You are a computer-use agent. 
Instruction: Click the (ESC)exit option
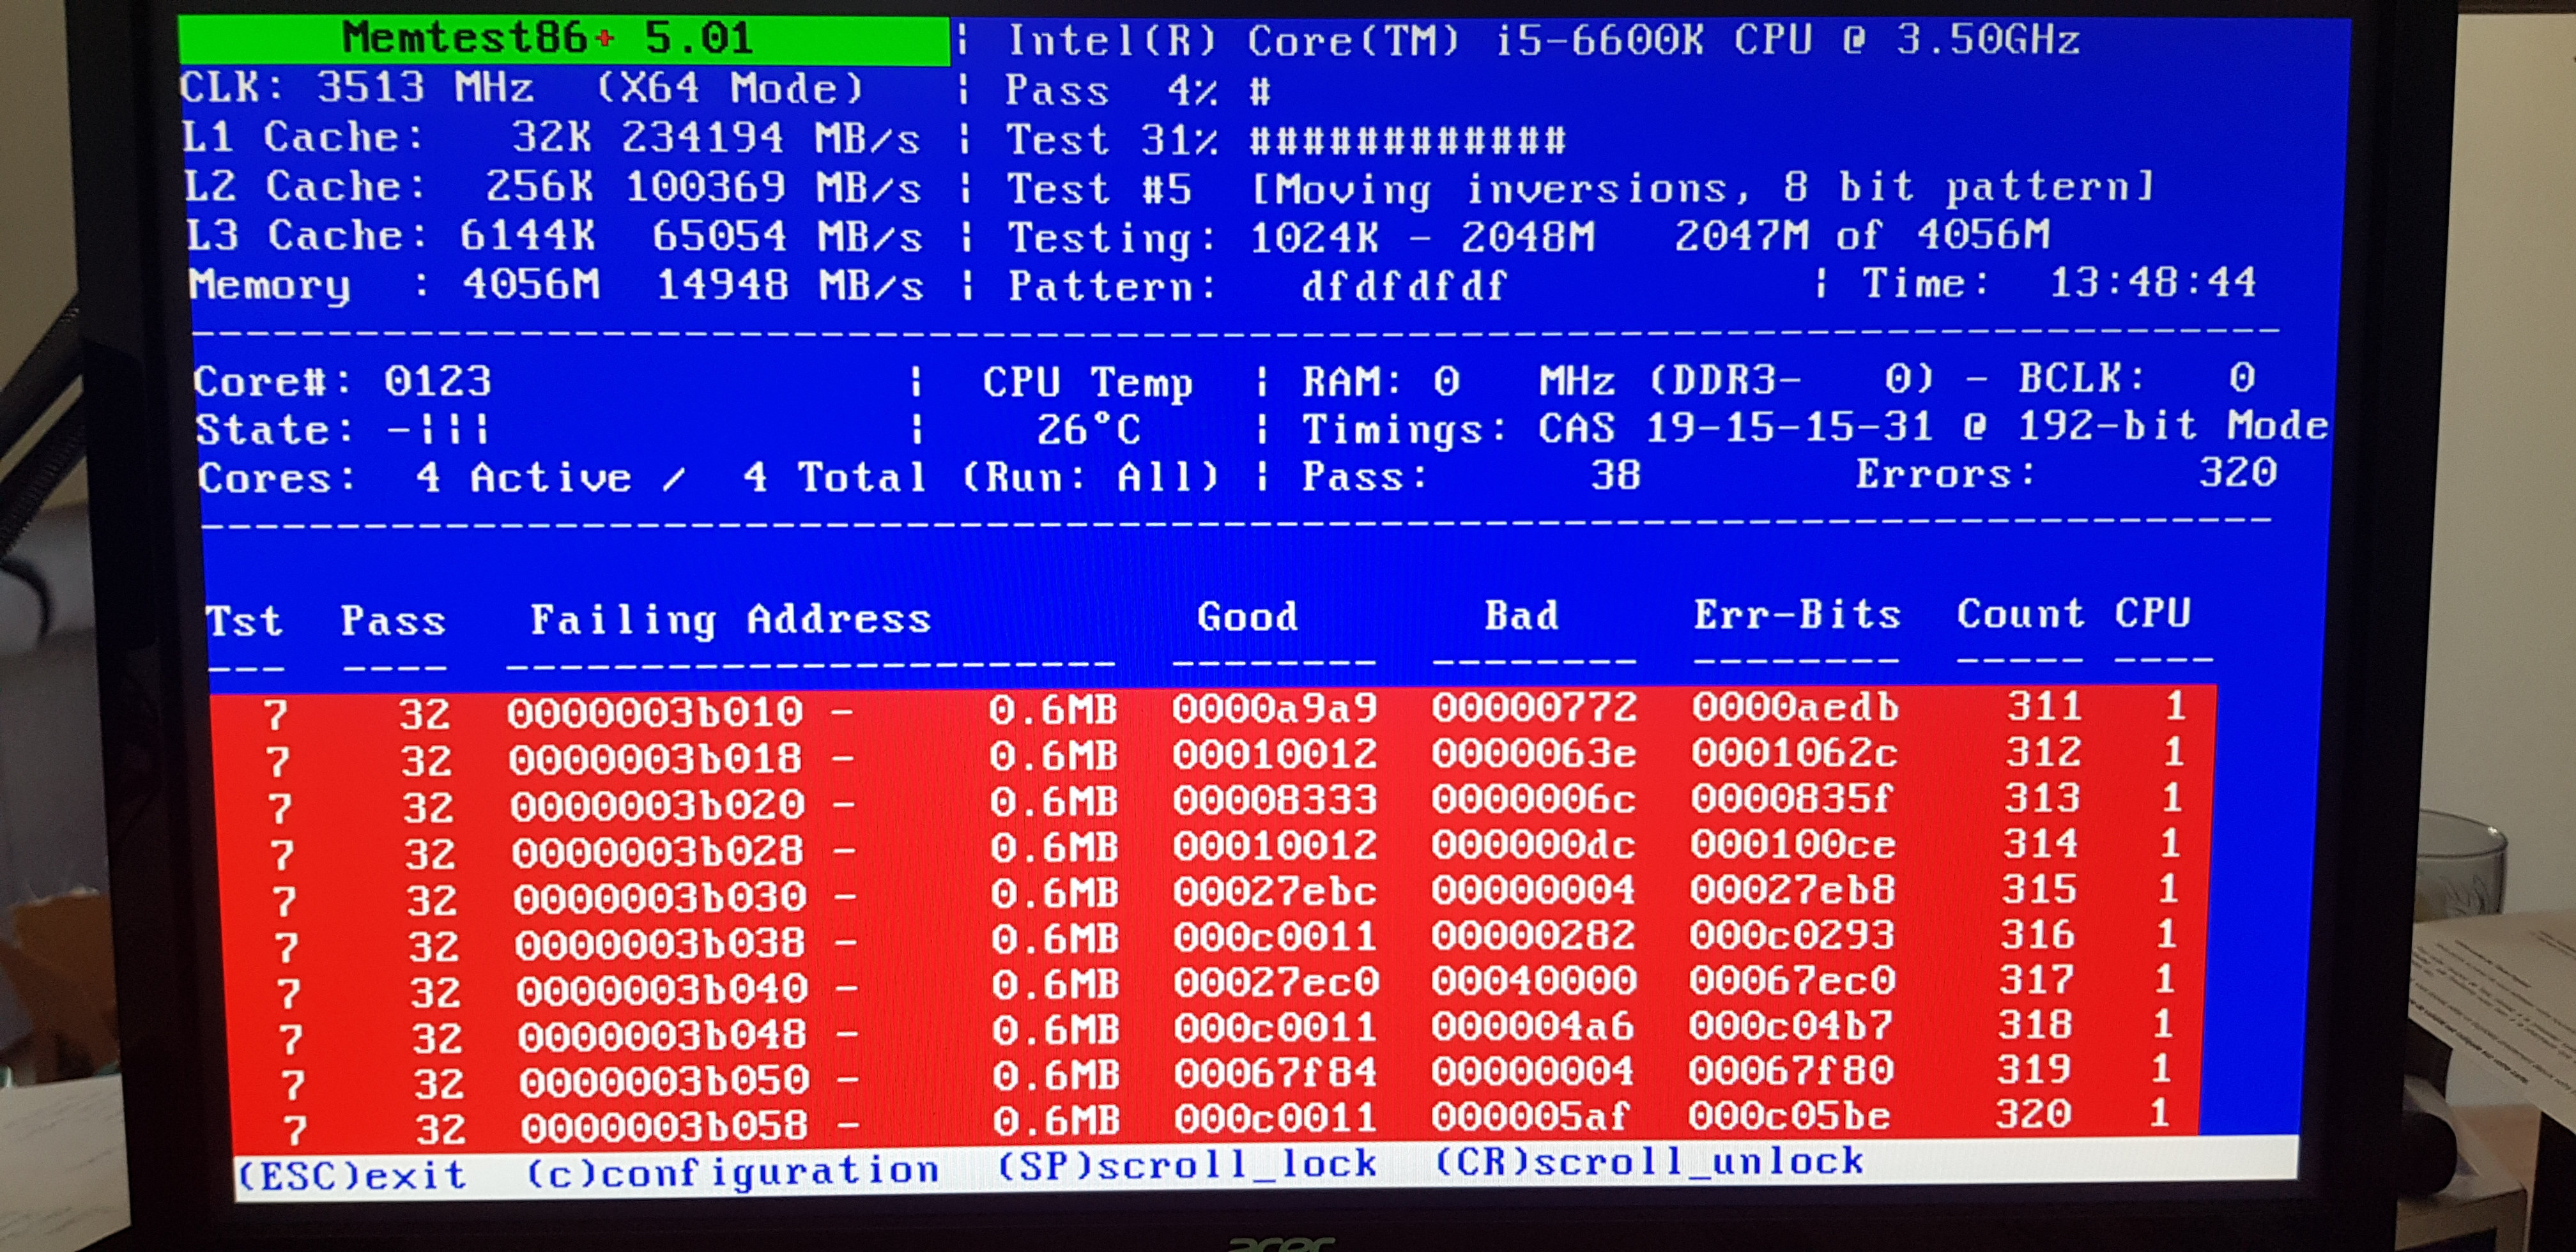352,1174
